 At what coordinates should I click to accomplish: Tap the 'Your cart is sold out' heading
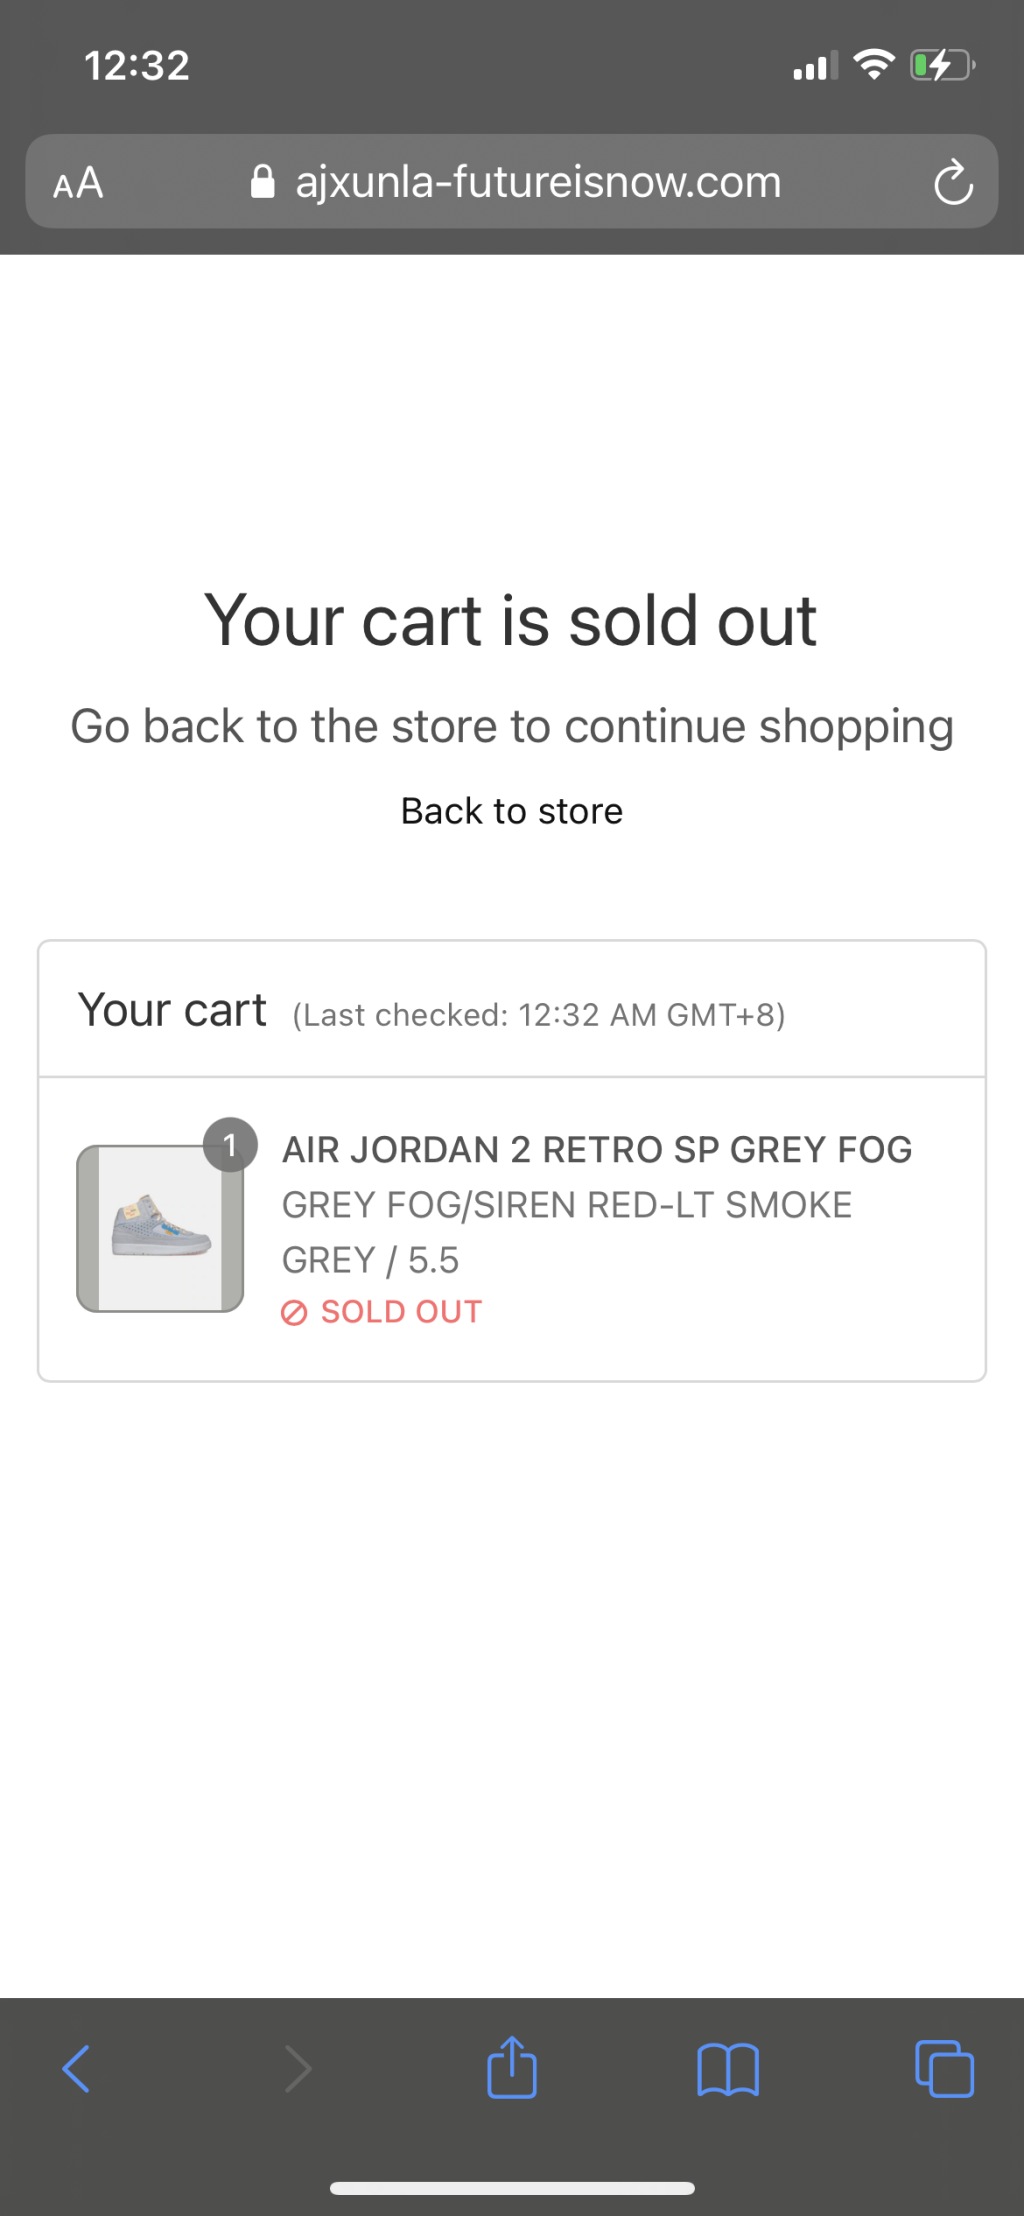(x=511, y=621)
